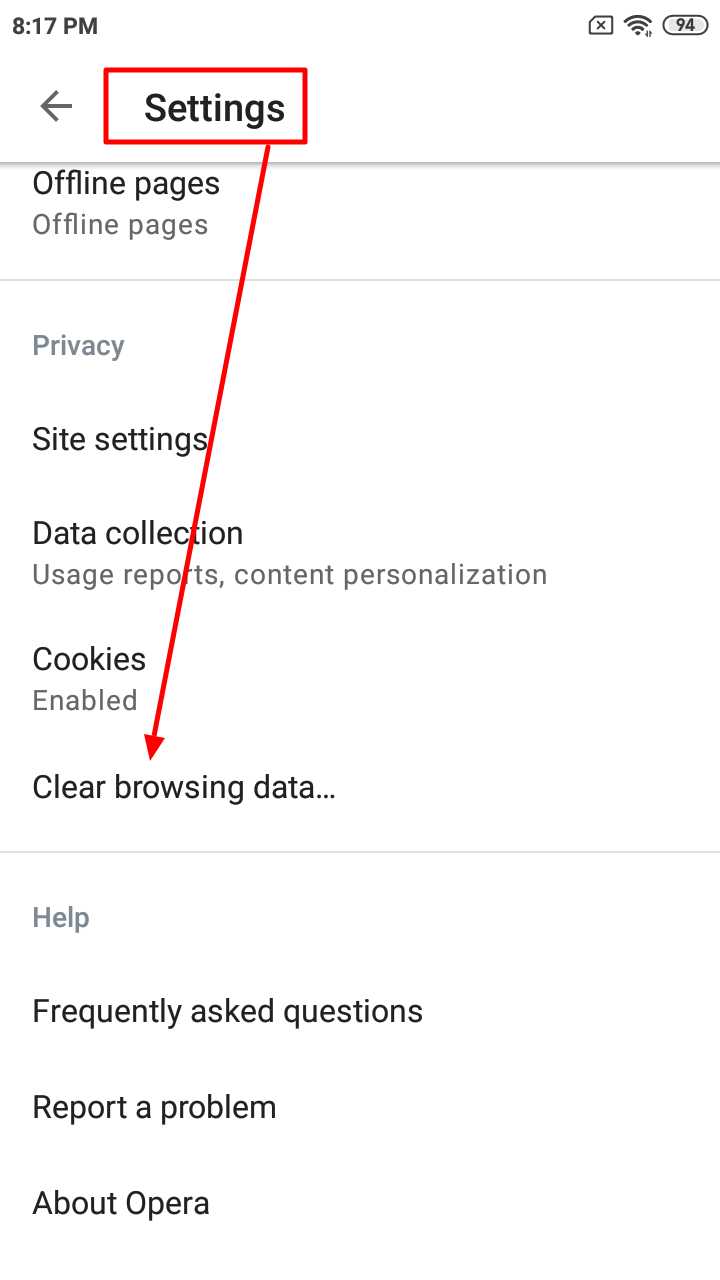This screenshot has width=720, height=1280.
Task: Tap the back arrow icon
Action: pyautogui.click(x=56, y=106)
